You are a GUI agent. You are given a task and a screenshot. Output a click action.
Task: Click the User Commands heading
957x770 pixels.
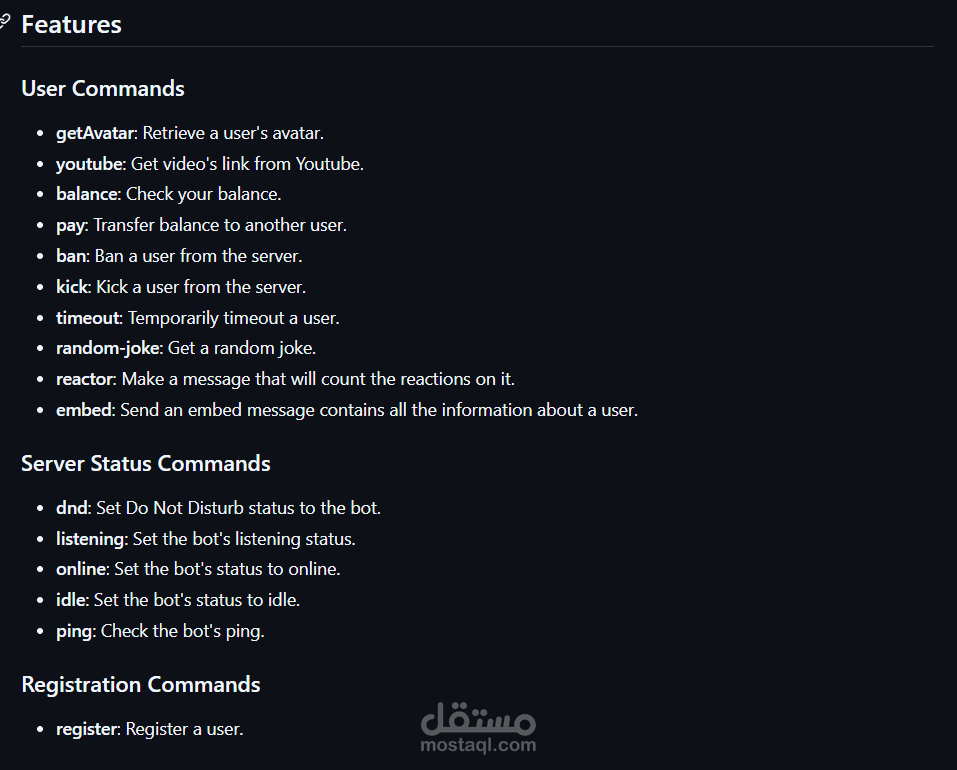(x=103, y=88)
